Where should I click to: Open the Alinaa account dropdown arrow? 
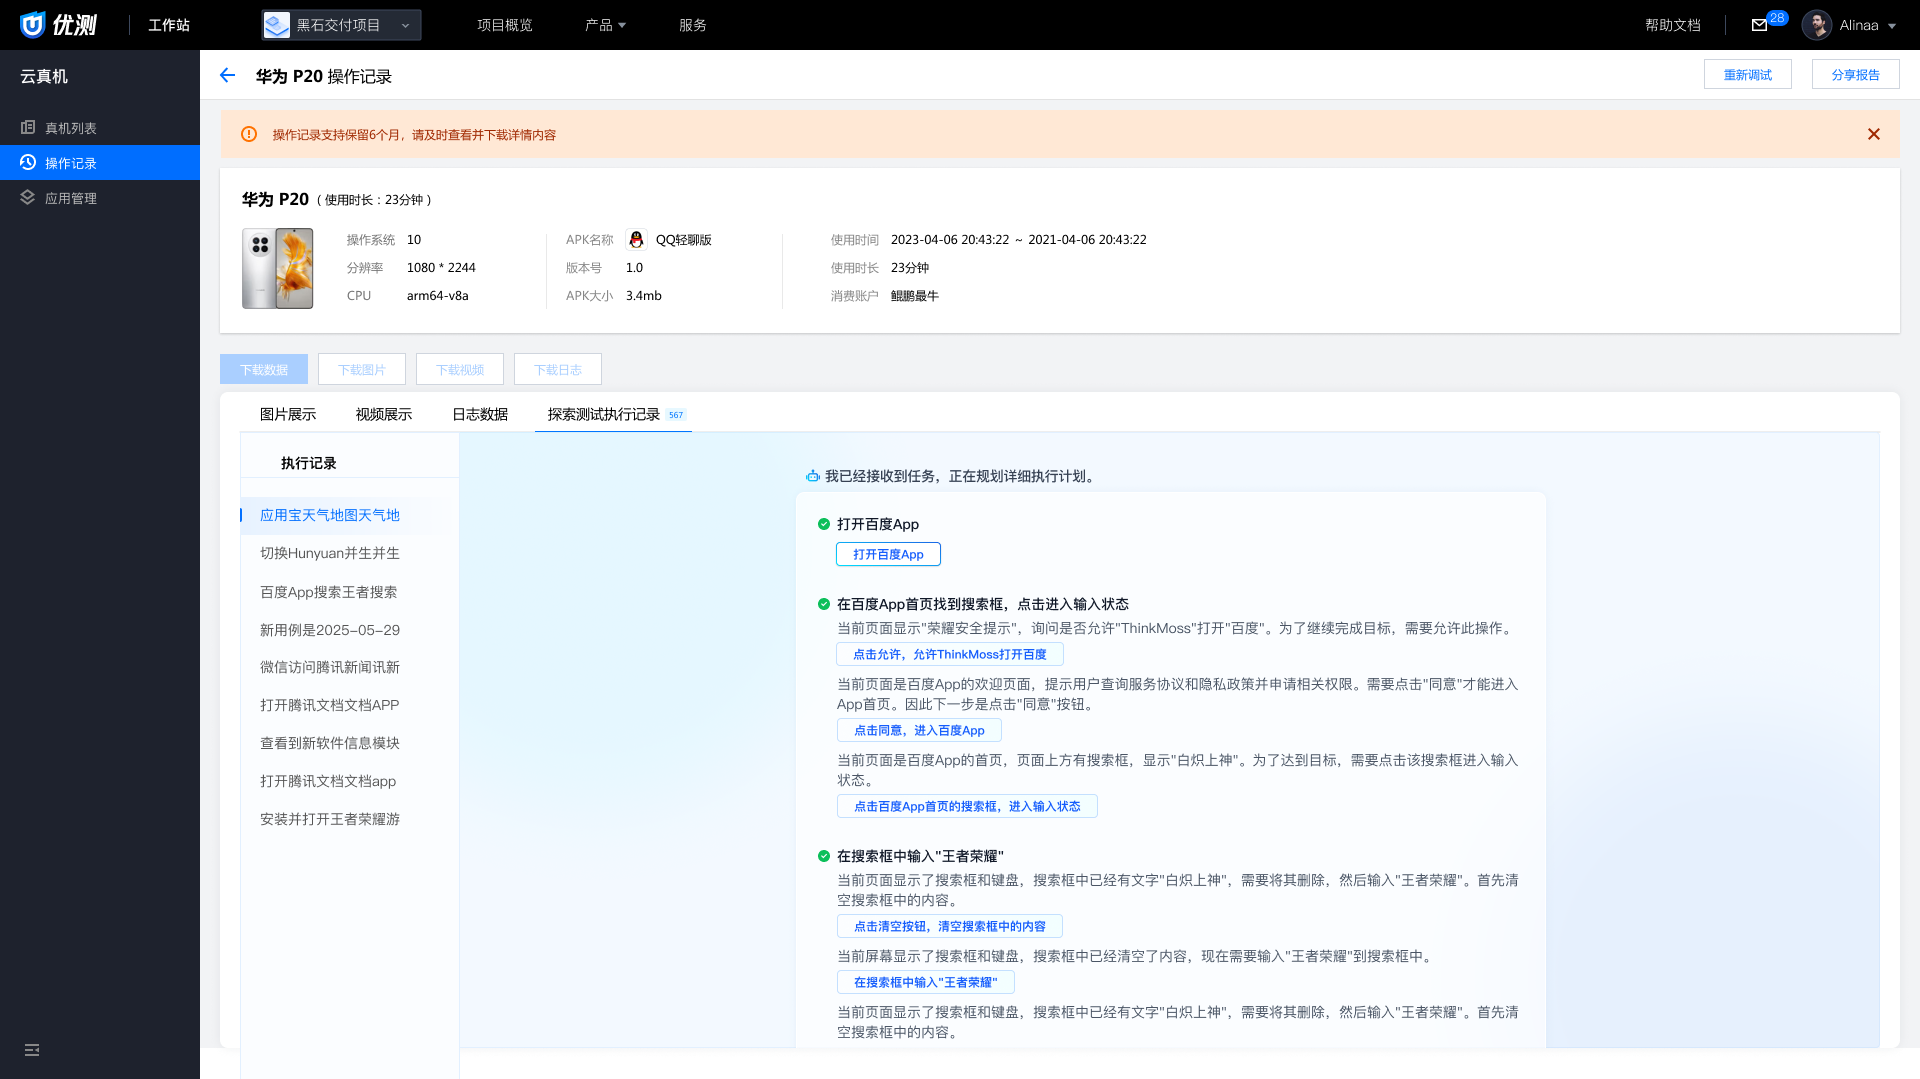[1892, 26]
